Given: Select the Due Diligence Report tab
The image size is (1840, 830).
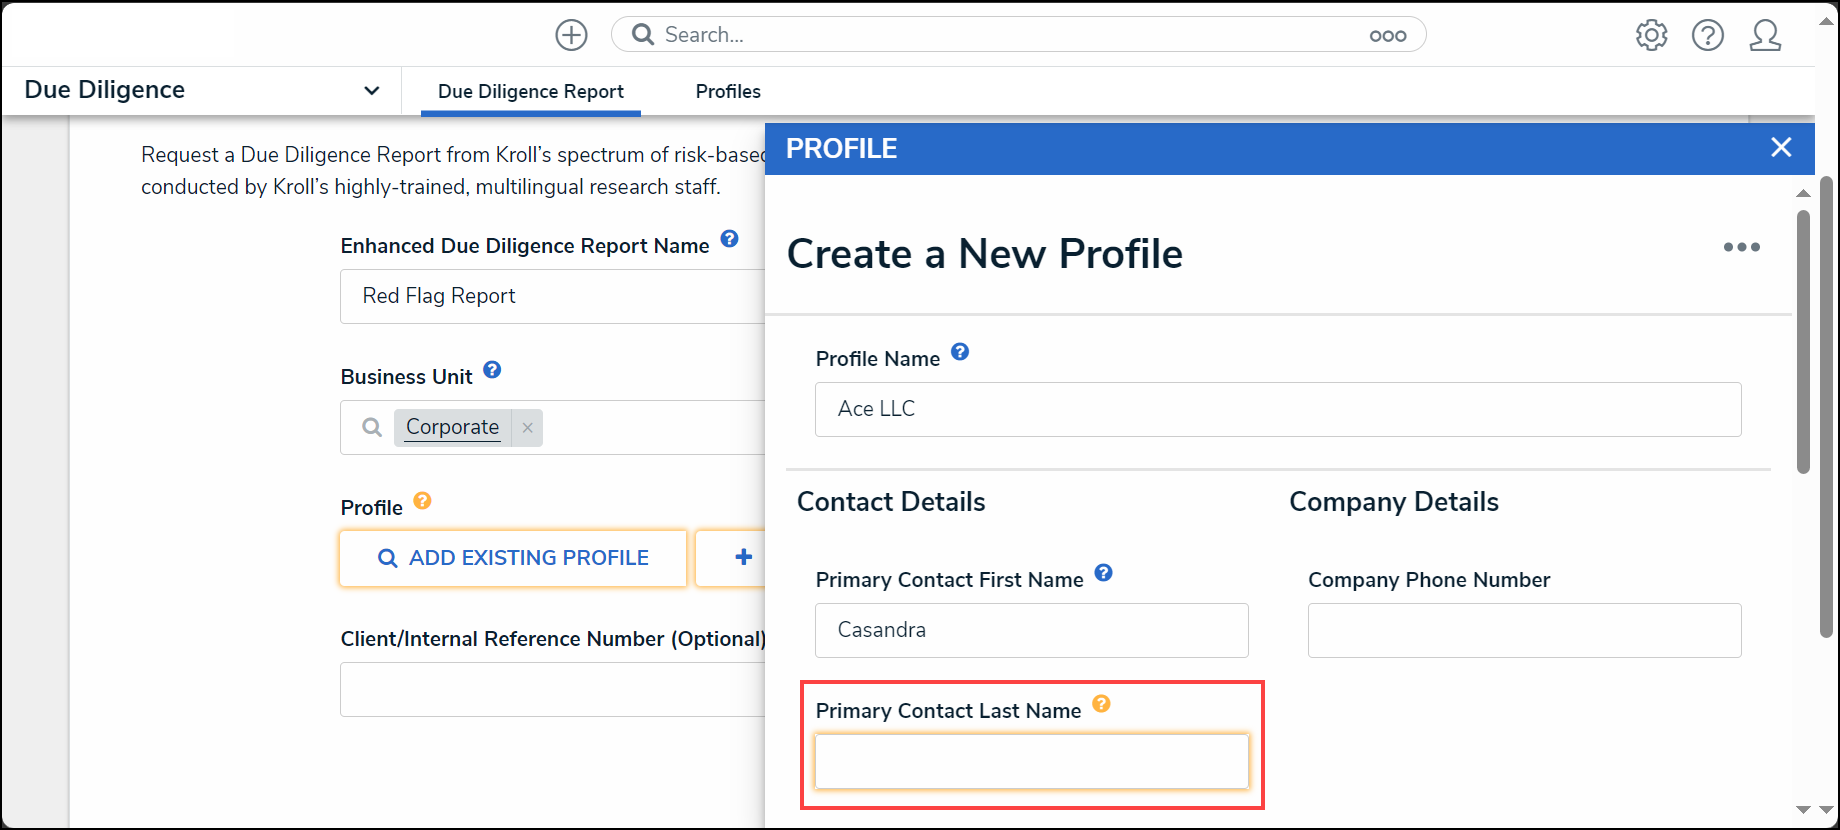Looking at the screenshot, I should click(x=531, y=91).
